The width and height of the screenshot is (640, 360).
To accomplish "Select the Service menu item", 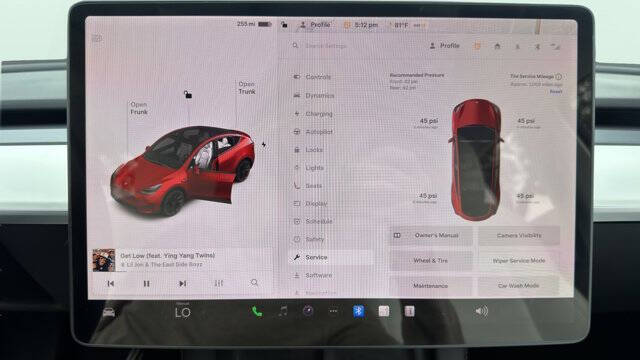I will [331, 257].
